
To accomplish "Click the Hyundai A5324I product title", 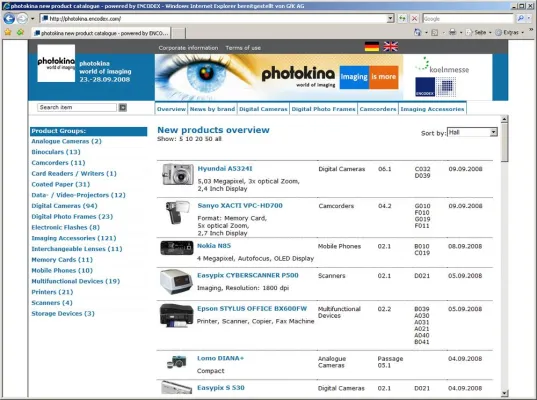I will coord(225,168).
